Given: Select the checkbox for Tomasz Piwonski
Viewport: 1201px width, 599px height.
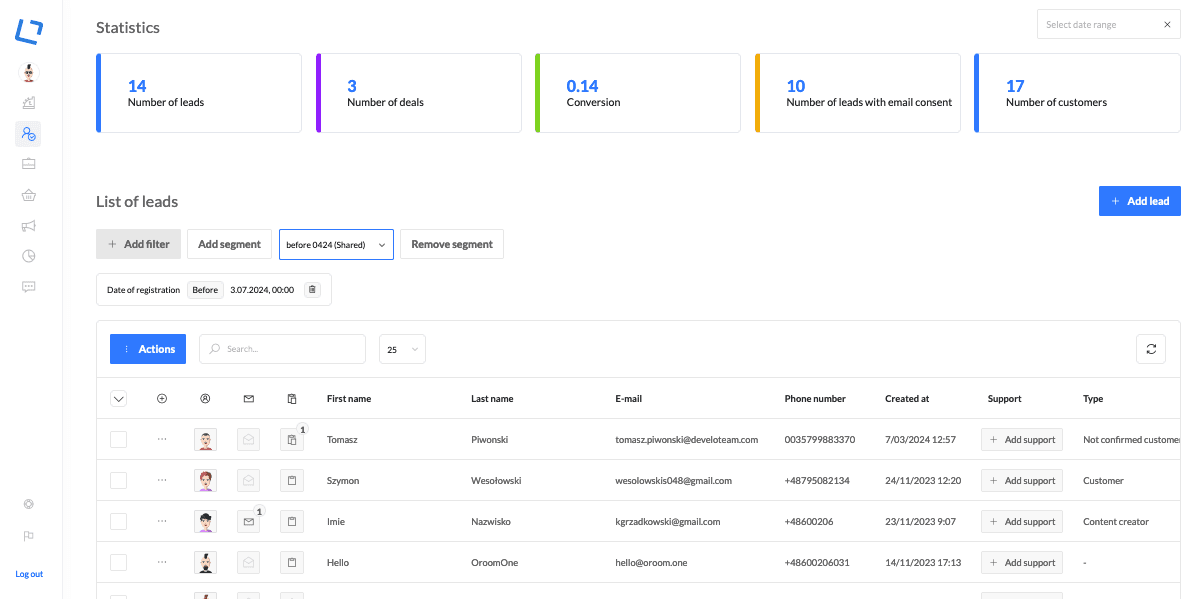Looking at the screenshot, I should (119, 440).
